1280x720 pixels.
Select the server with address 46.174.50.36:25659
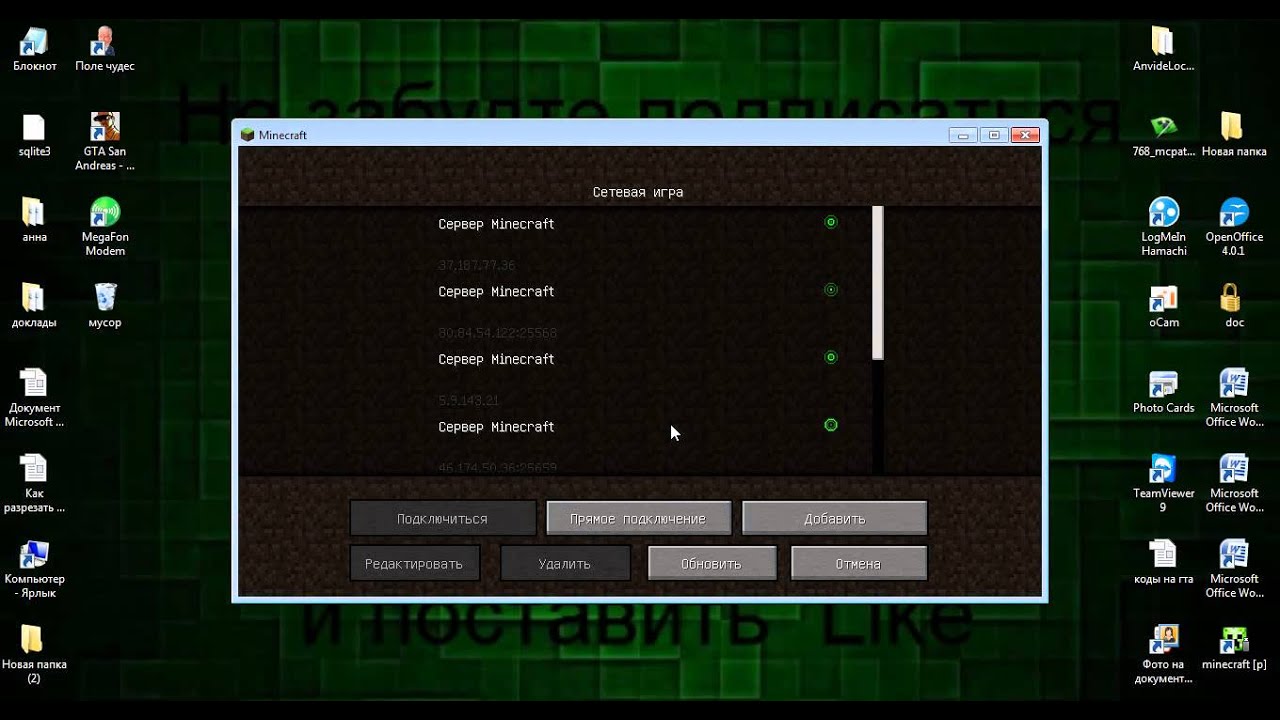tap(638, 445)
